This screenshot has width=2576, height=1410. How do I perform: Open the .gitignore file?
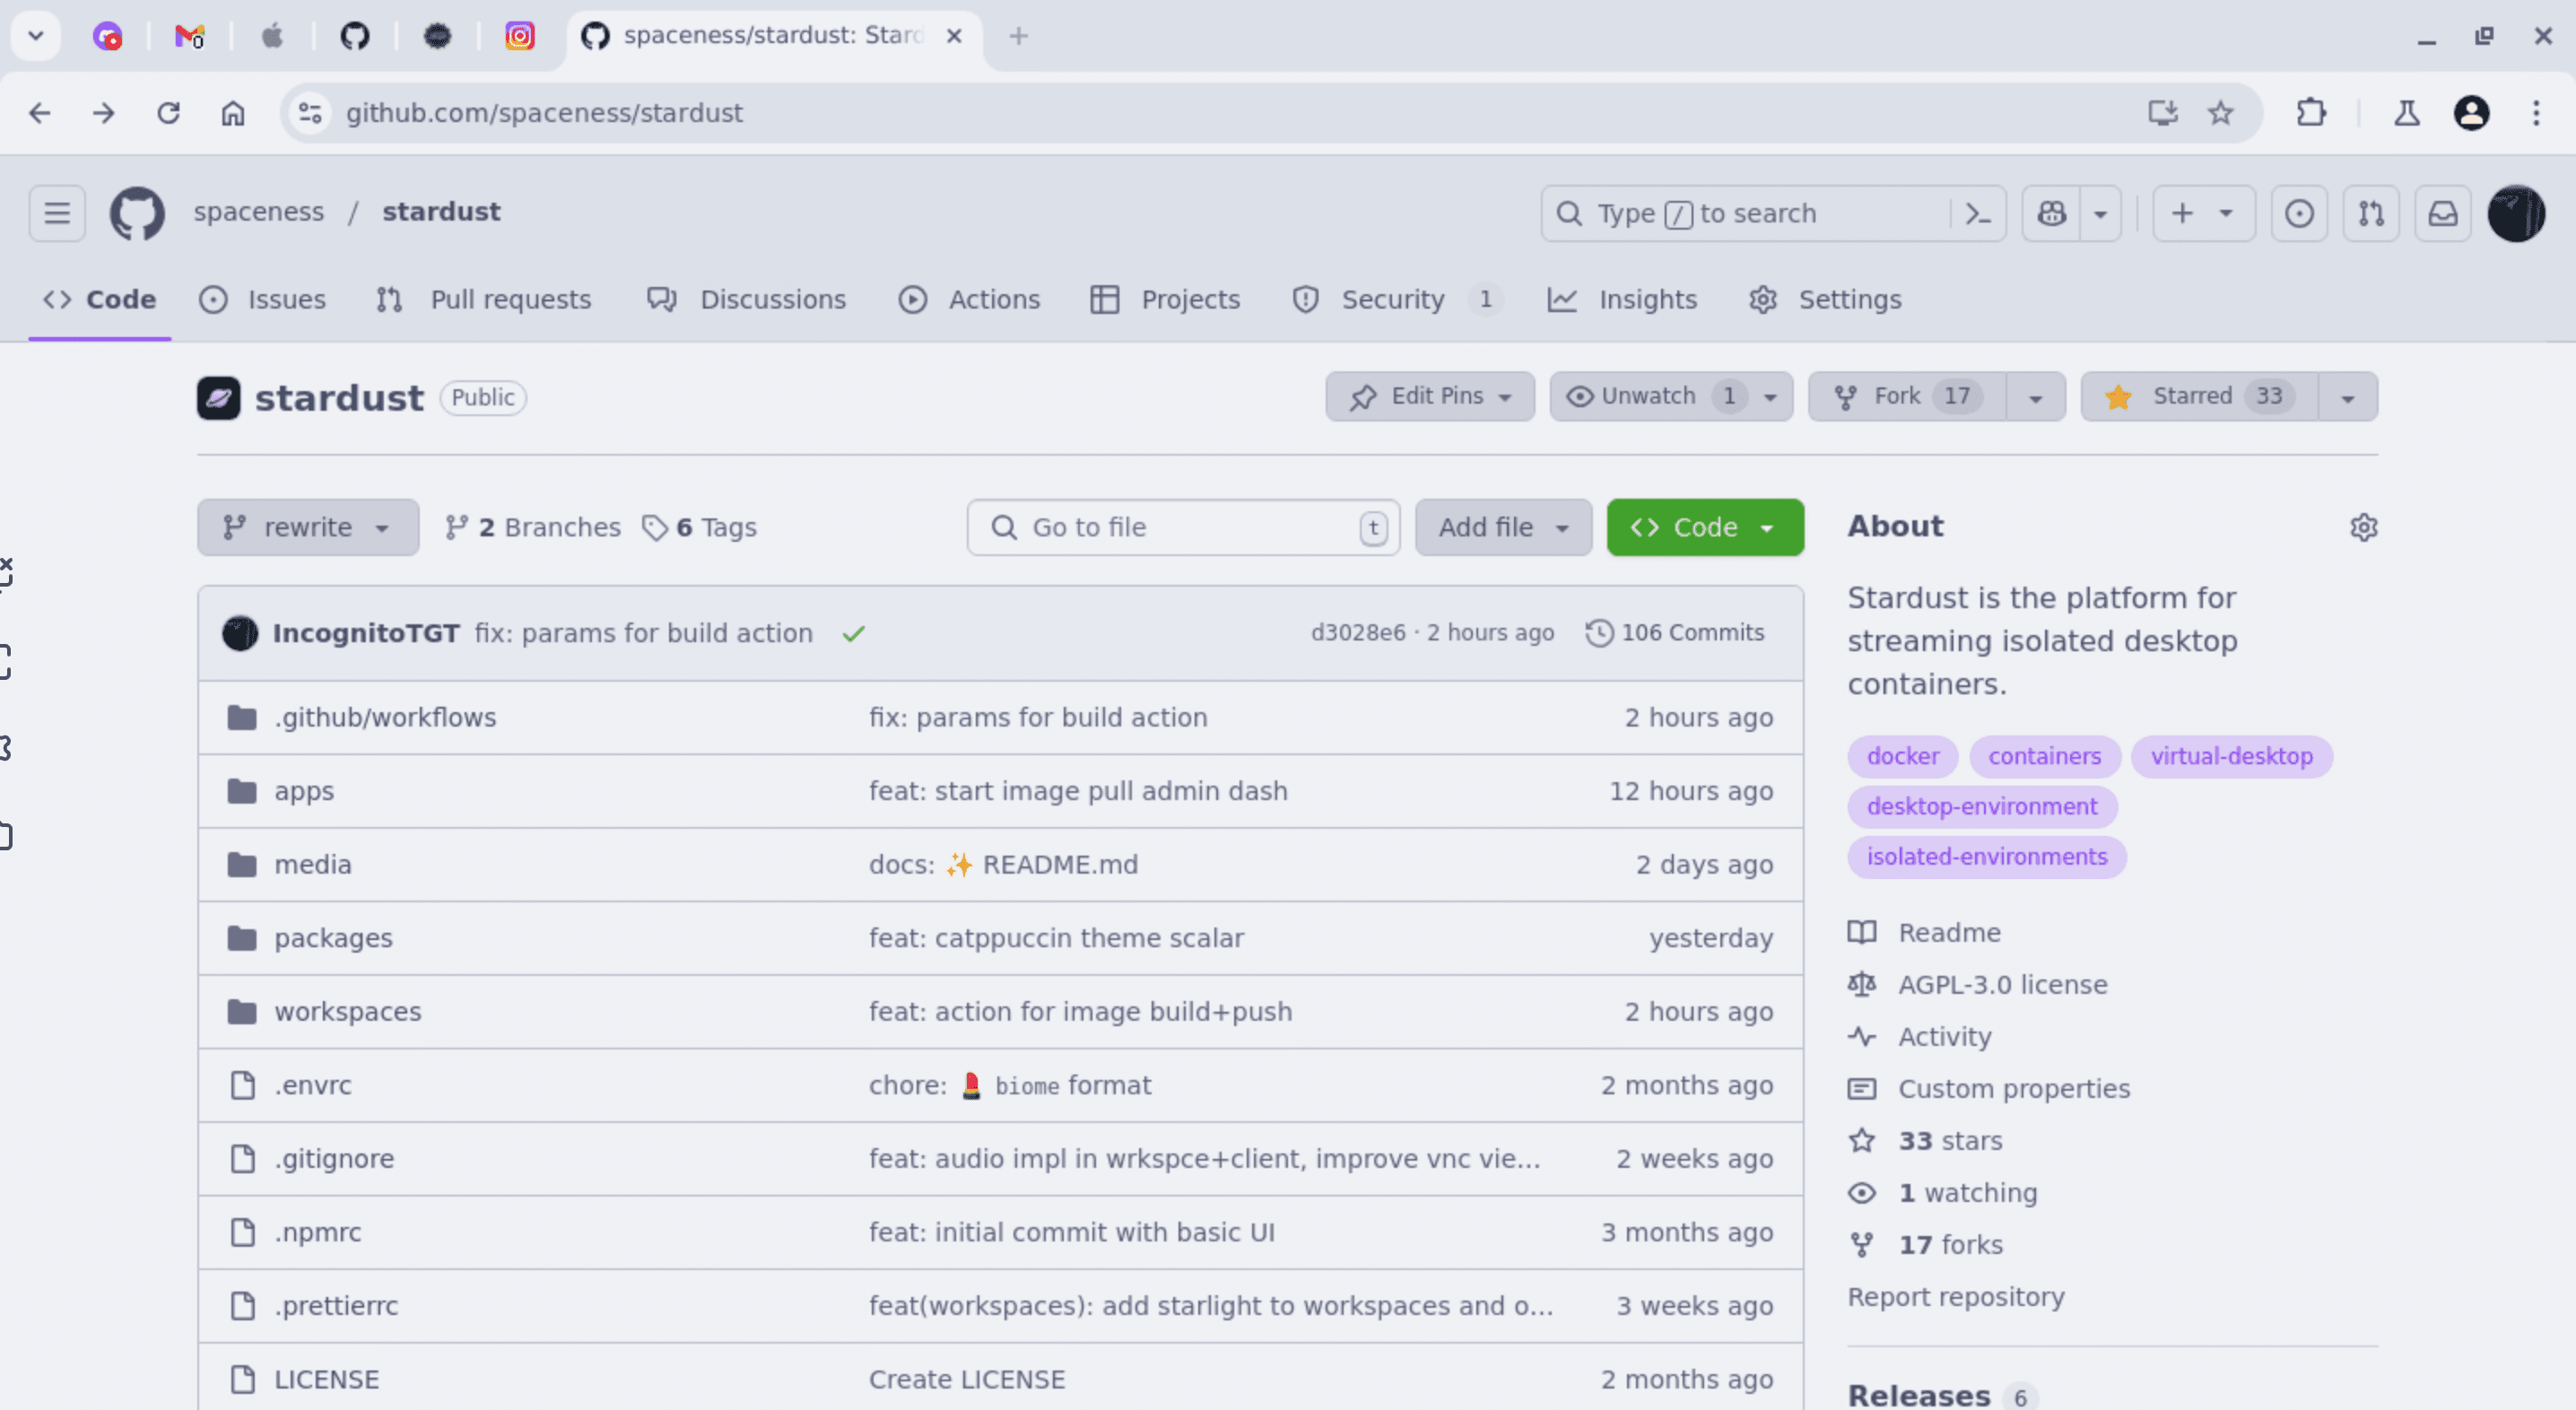coord(334,1159)
